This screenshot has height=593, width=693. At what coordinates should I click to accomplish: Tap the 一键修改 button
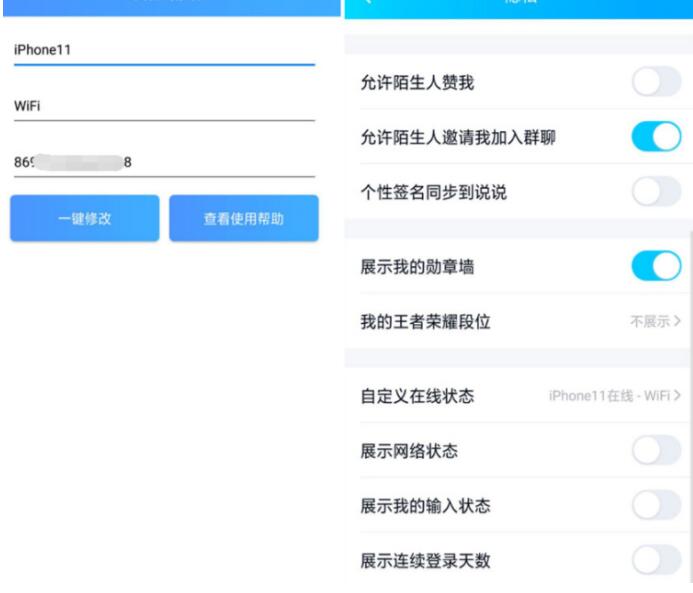[85, 218]
